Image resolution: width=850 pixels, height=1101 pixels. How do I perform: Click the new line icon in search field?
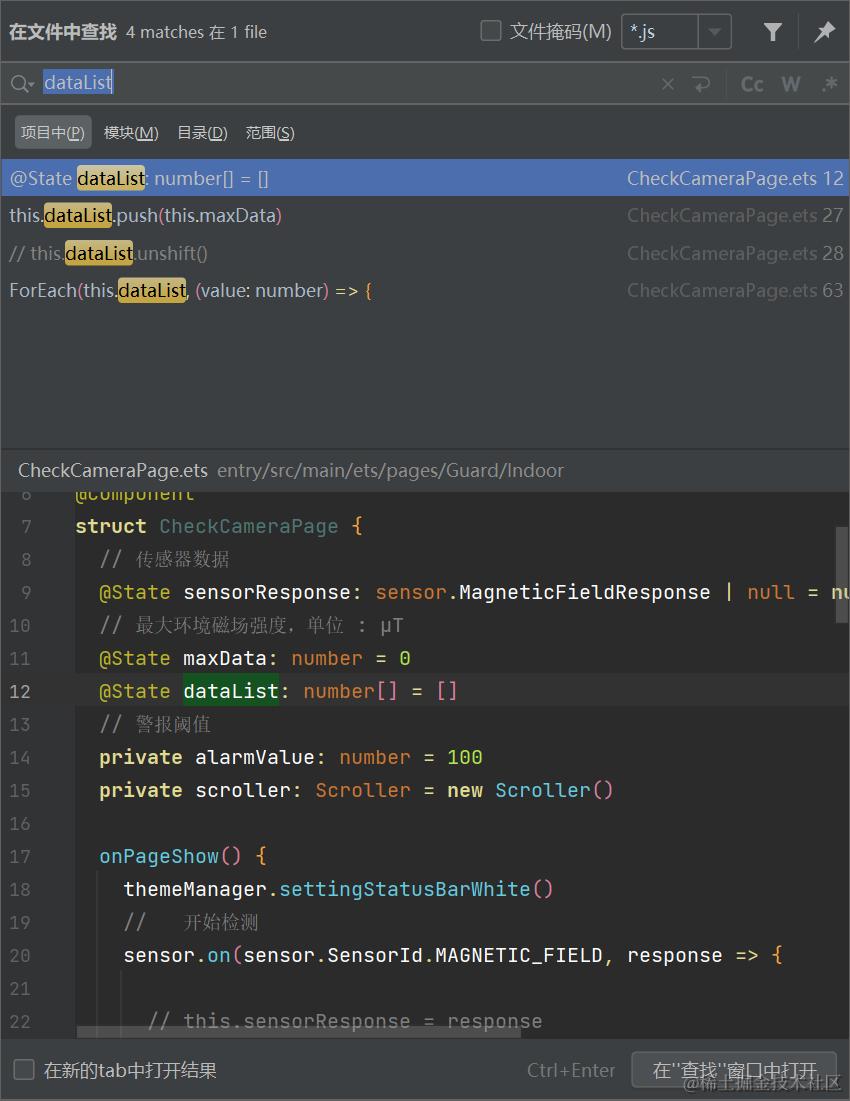click(x=701, y=84)
